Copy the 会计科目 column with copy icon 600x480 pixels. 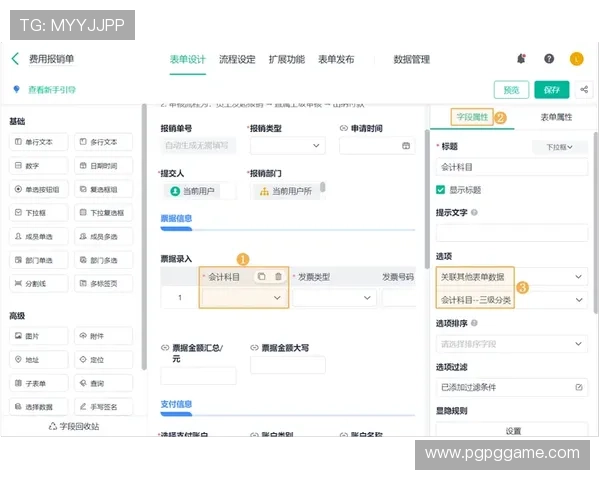(261, 276)
